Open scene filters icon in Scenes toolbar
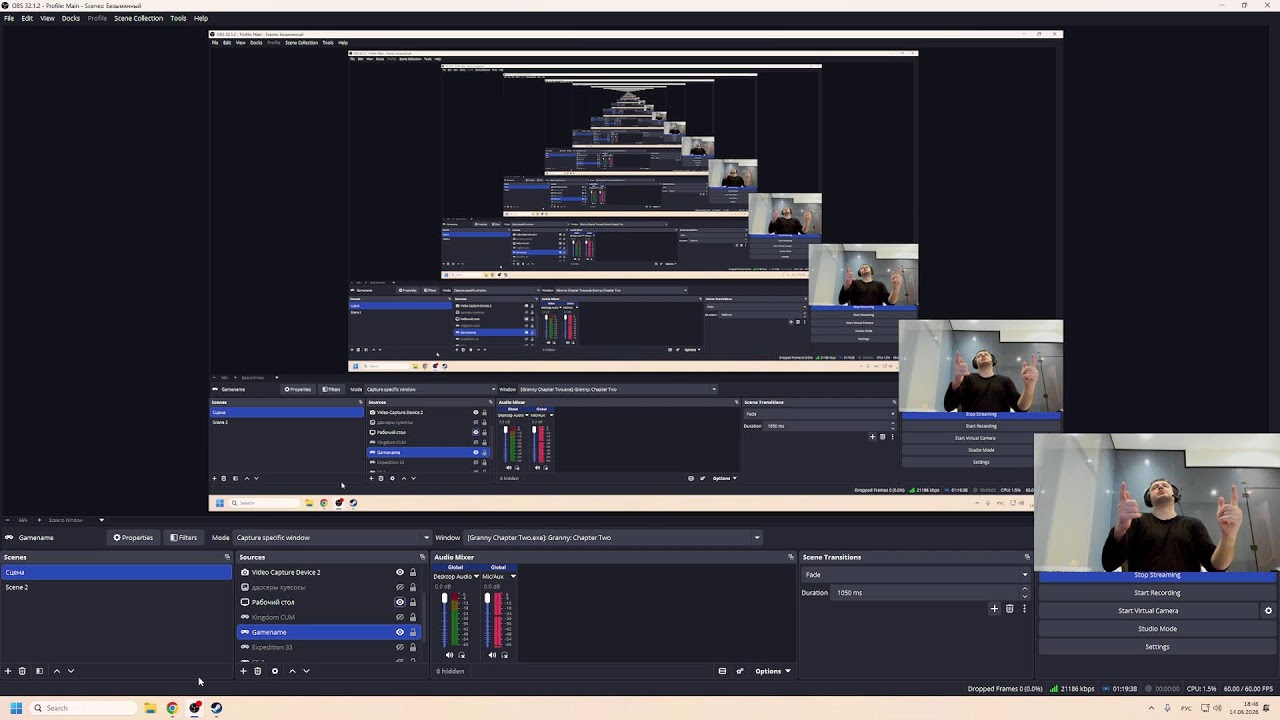 pyautogui.click(x=39, y=671)
